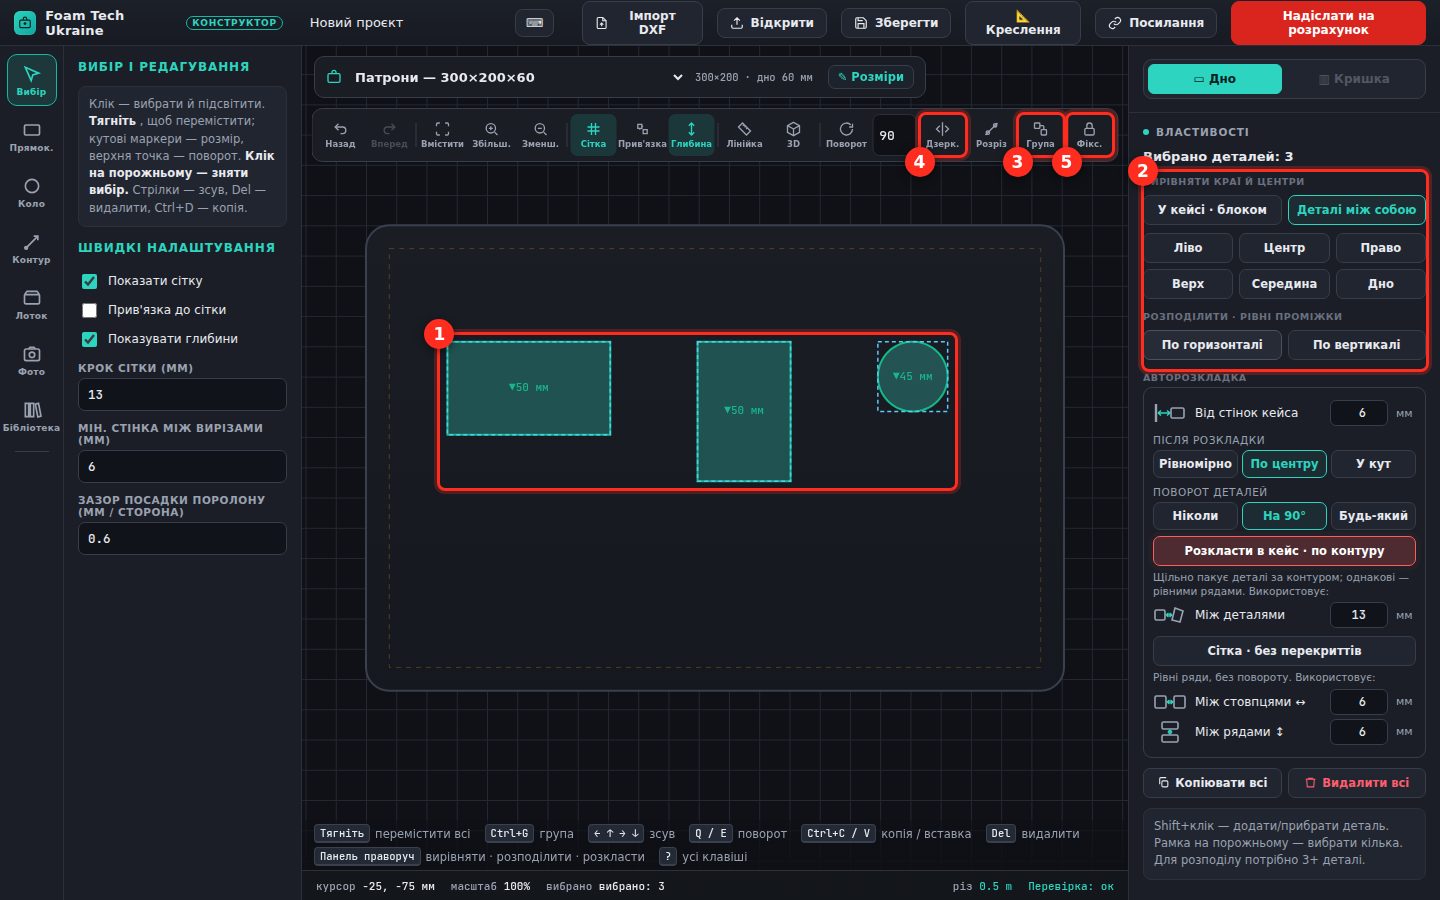Toggle the Прив'язка snap toolbar button
Image resolution: width=1440 pixels, height=900 pixels.
[x=642, y=135]
